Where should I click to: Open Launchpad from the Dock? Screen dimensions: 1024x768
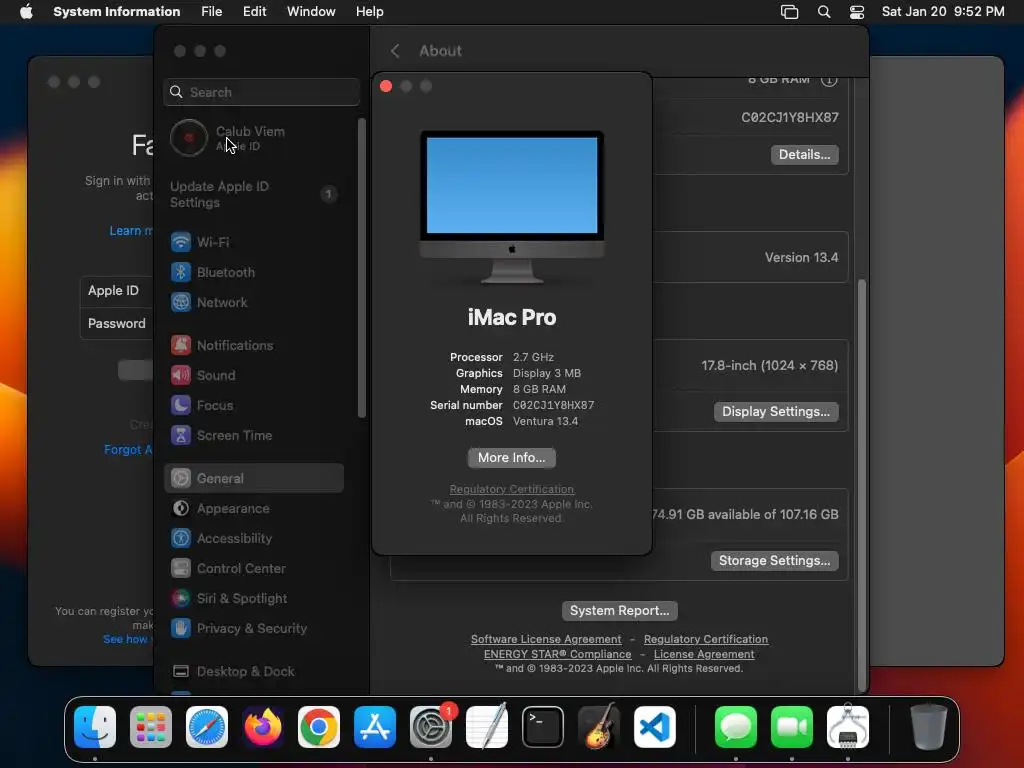[151, 727]
